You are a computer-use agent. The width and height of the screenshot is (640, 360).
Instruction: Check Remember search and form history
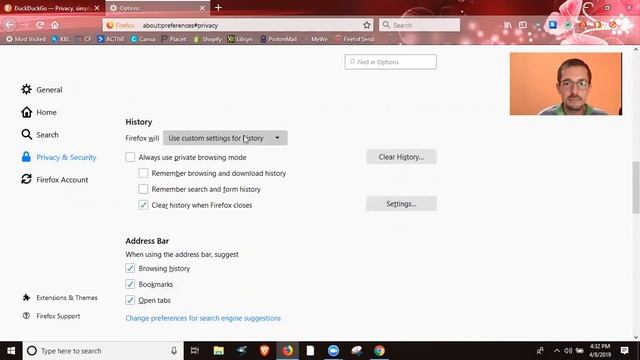click(x=143, y=189)
